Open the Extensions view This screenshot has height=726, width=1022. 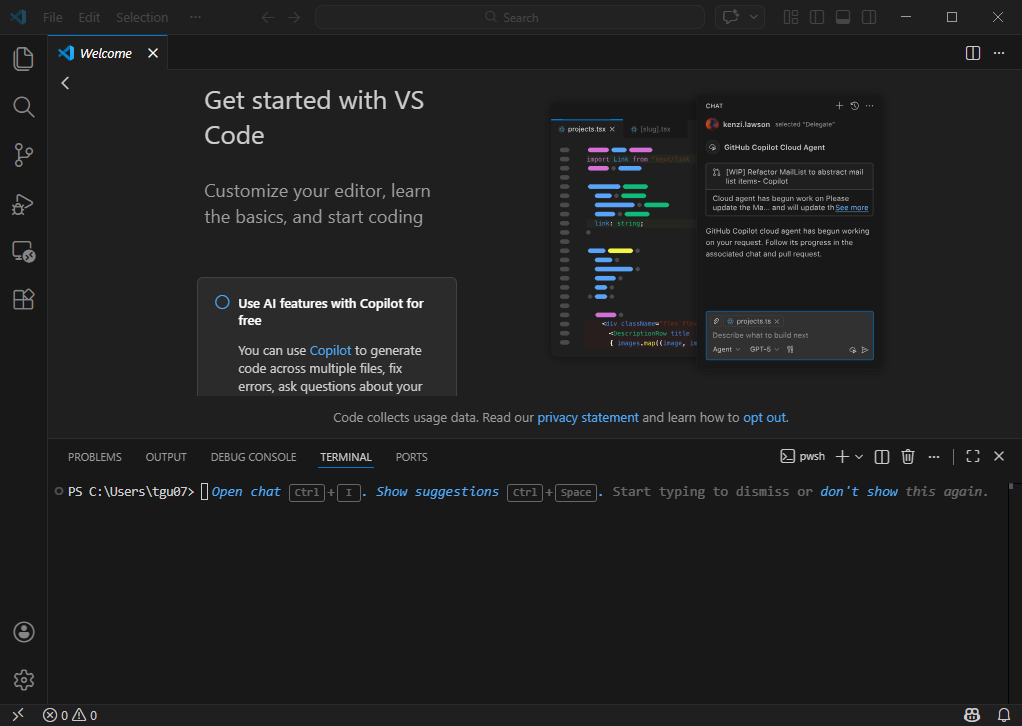23,299
